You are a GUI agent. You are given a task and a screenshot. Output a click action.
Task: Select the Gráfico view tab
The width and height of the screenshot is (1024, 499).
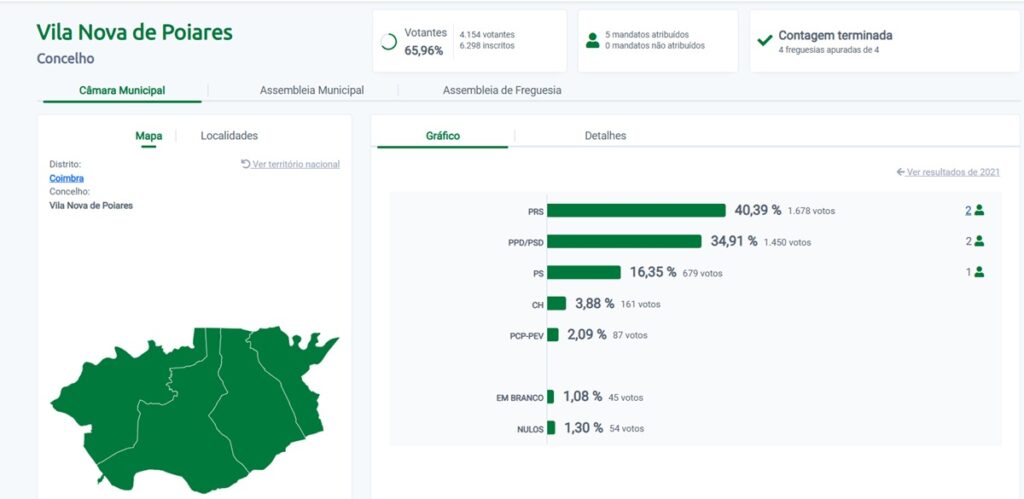click(x=443, y=135)
